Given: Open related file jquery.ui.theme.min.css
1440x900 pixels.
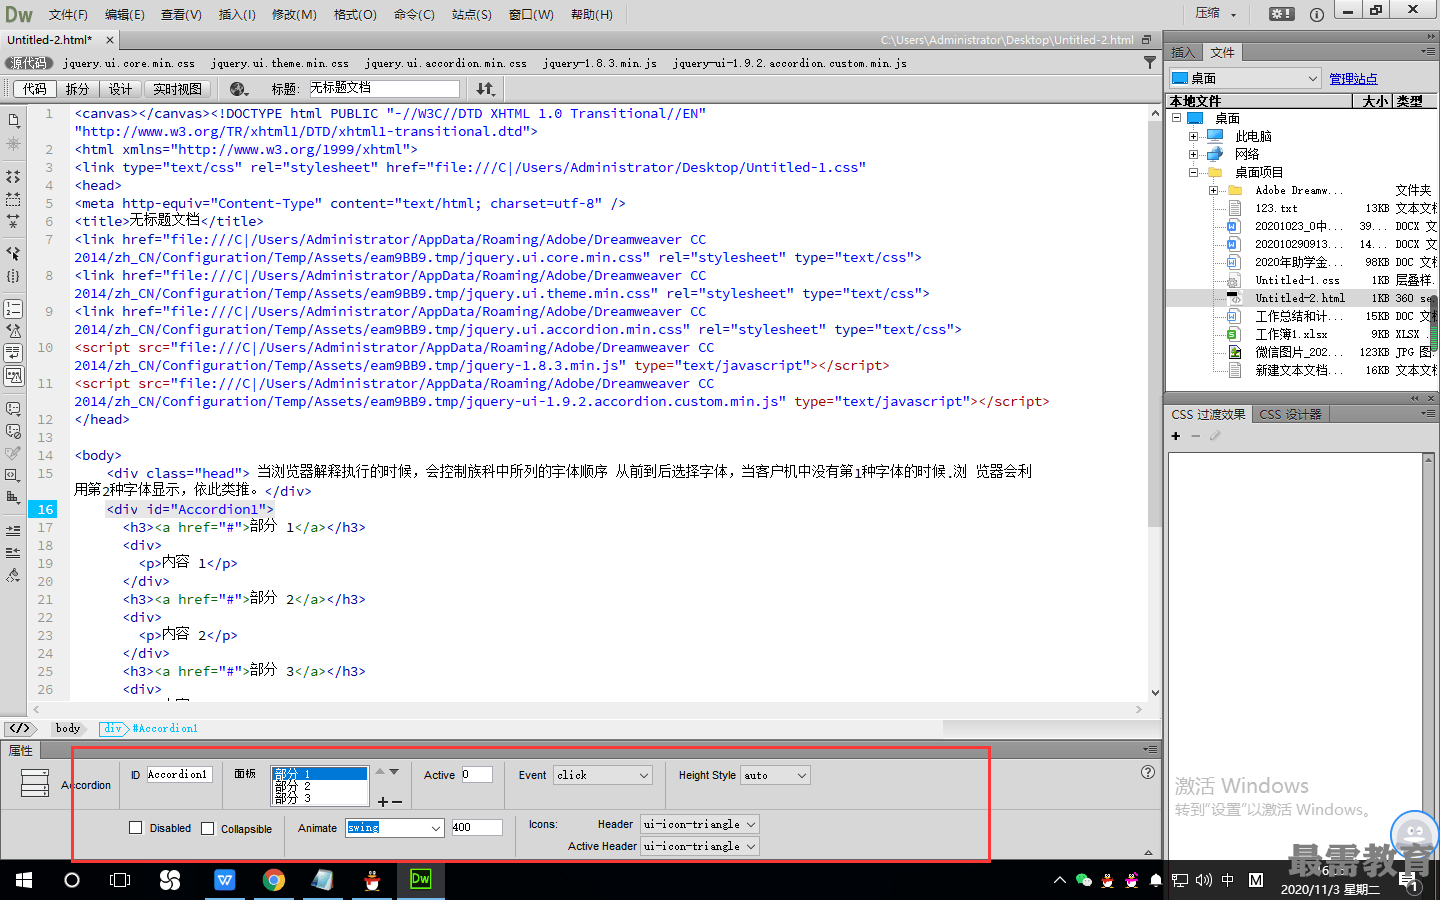Looking at the screenshot, I should pyautogui.click(x=279, y=63).
